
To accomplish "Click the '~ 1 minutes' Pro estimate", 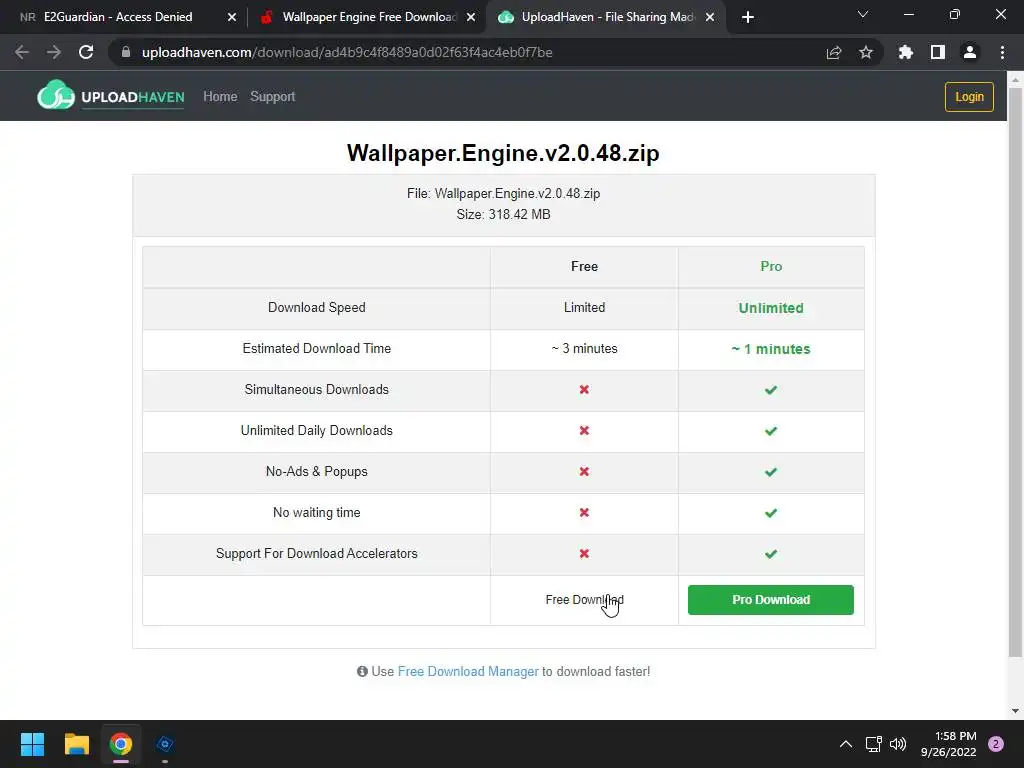I will [x=771, y=349].
